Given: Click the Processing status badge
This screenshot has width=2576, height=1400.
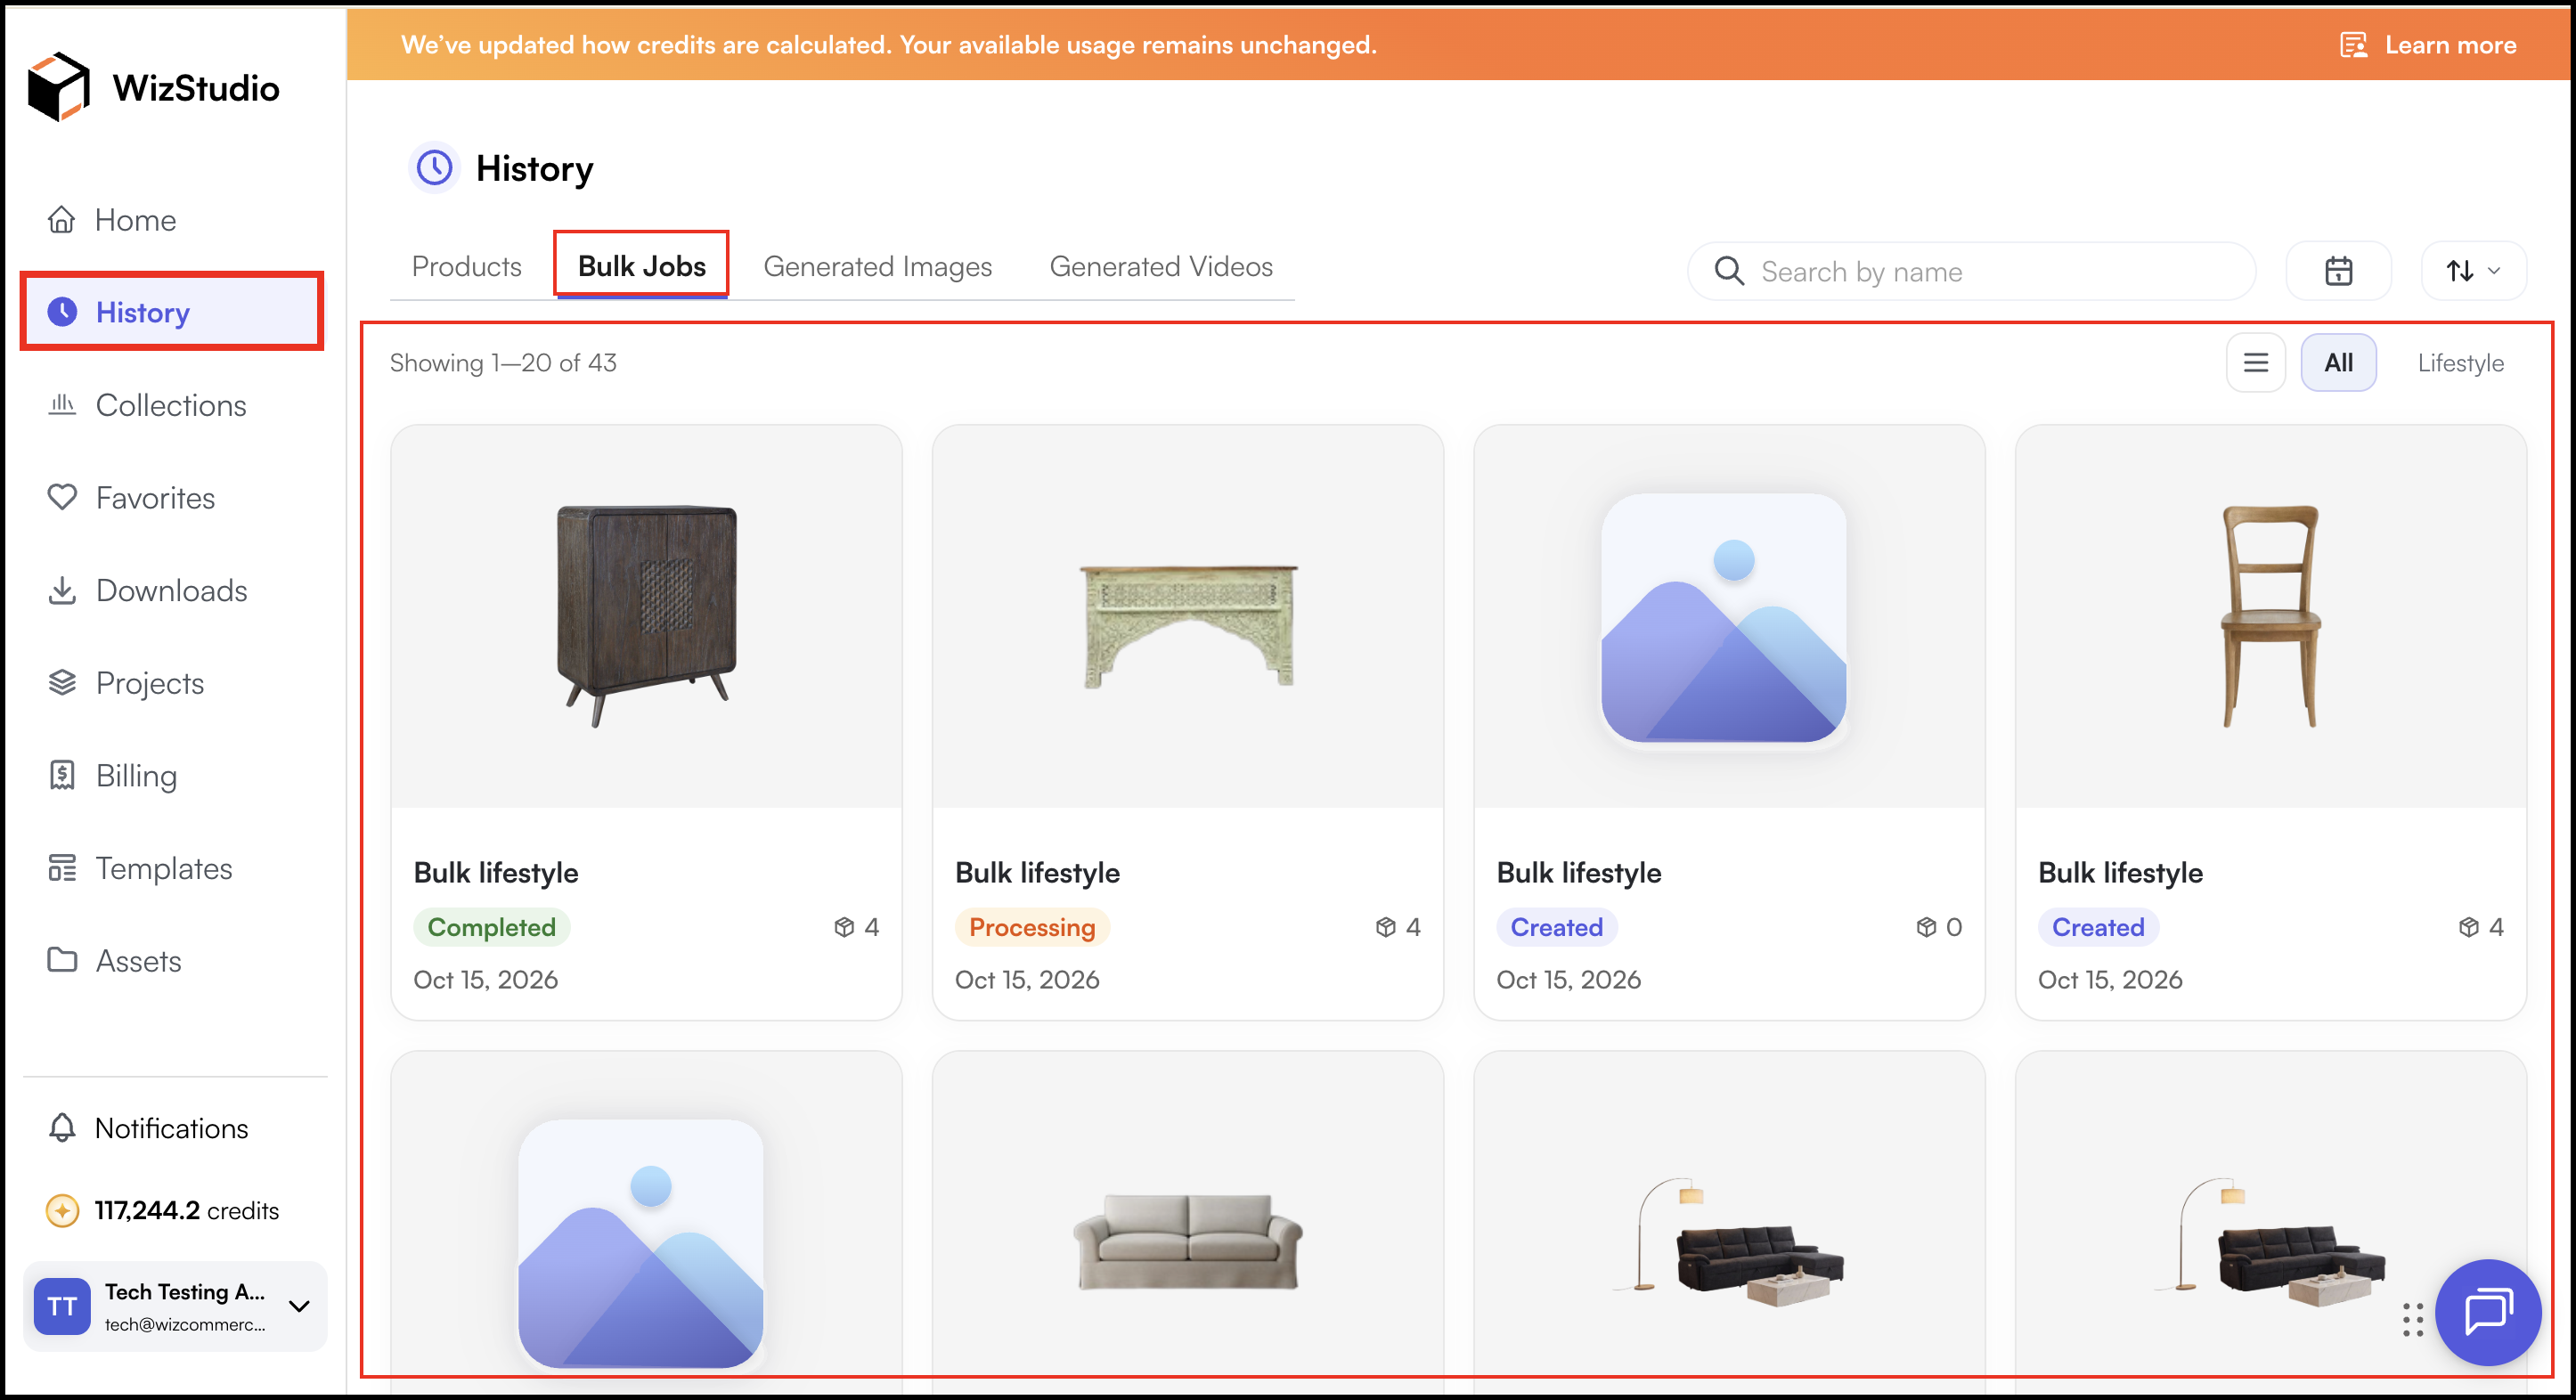Looking at the screenshot, I should coord(1032,927).
